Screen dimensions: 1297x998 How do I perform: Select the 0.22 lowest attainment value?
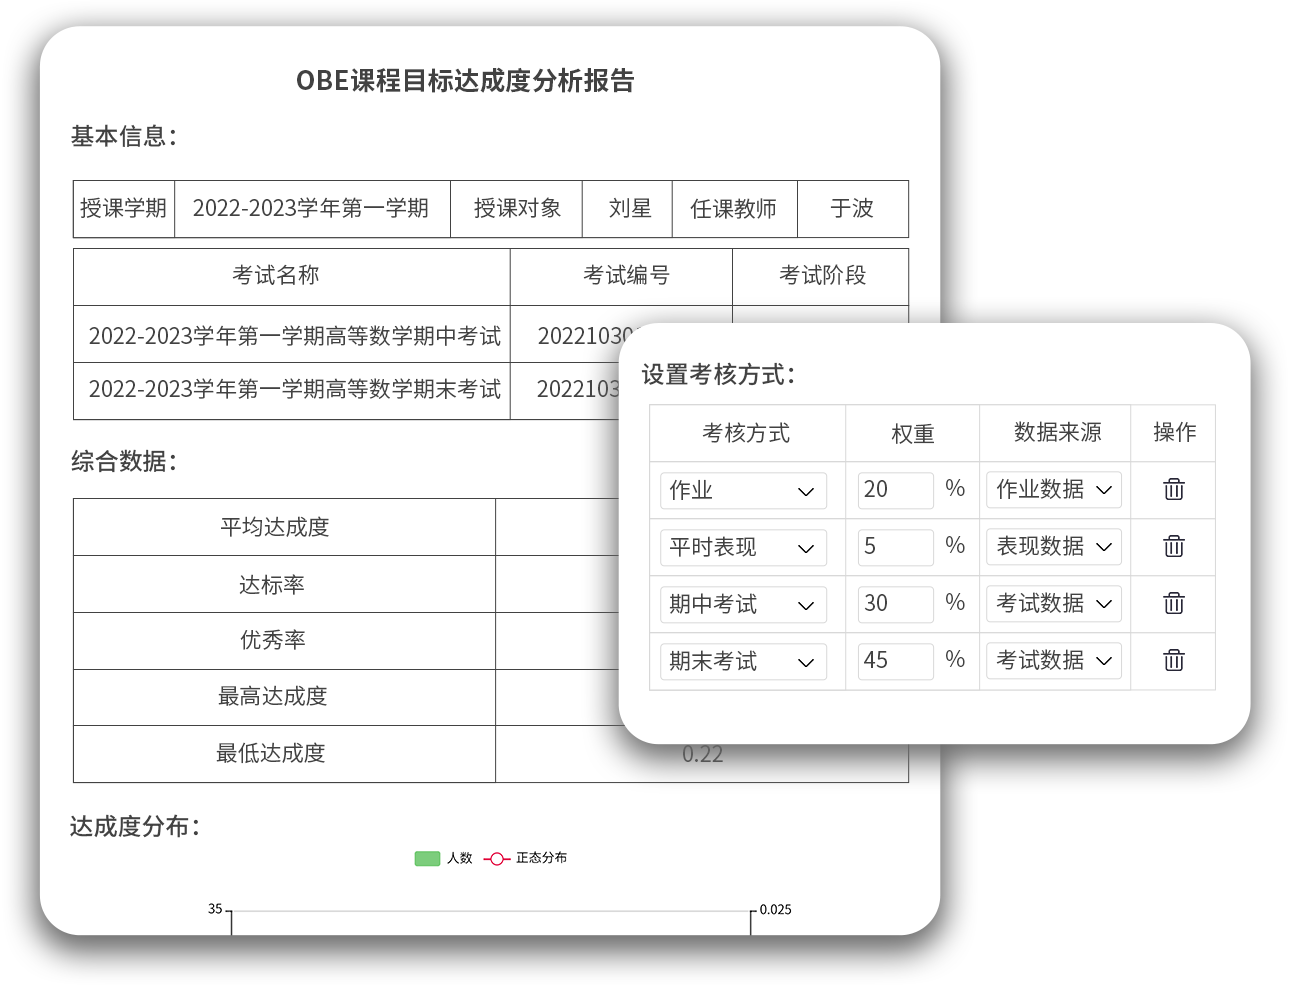coord(702,754)
